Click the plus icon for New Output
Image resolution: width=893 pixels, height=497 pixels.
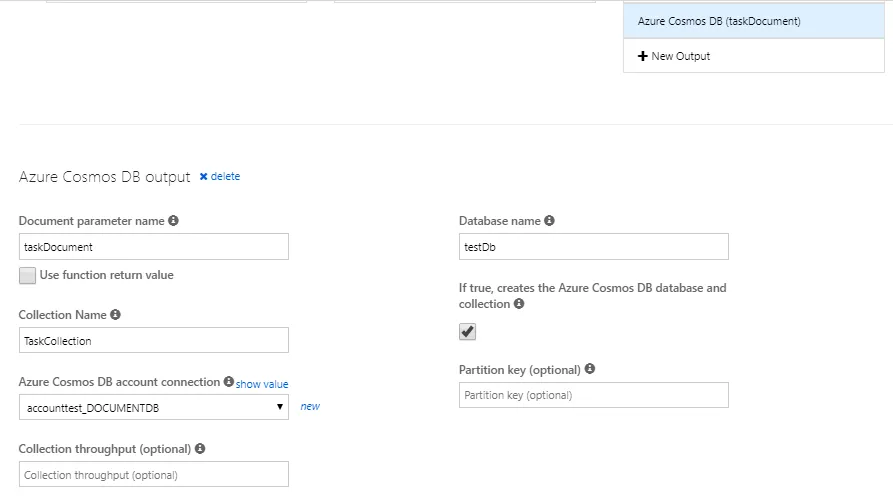click(643, 56)
